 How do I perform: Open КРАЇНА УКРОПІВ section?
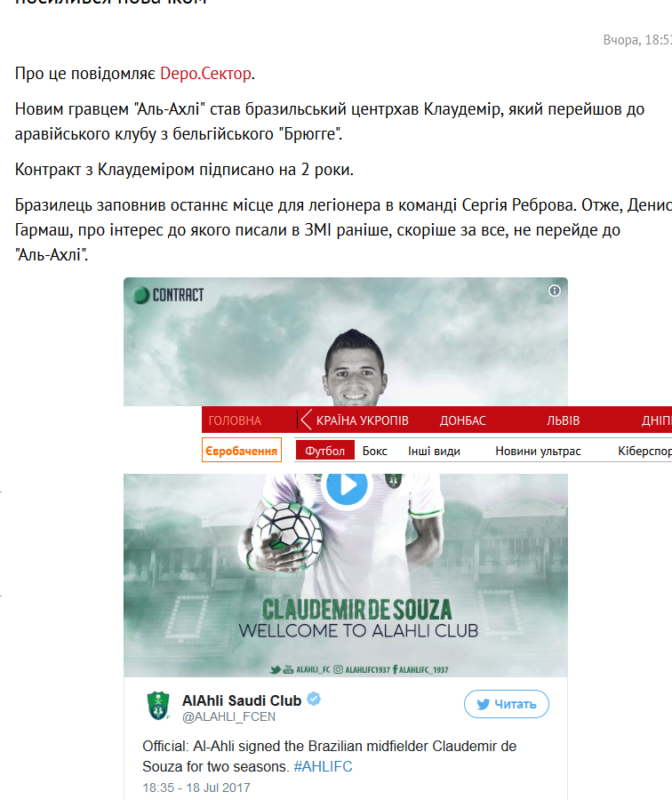362,420
